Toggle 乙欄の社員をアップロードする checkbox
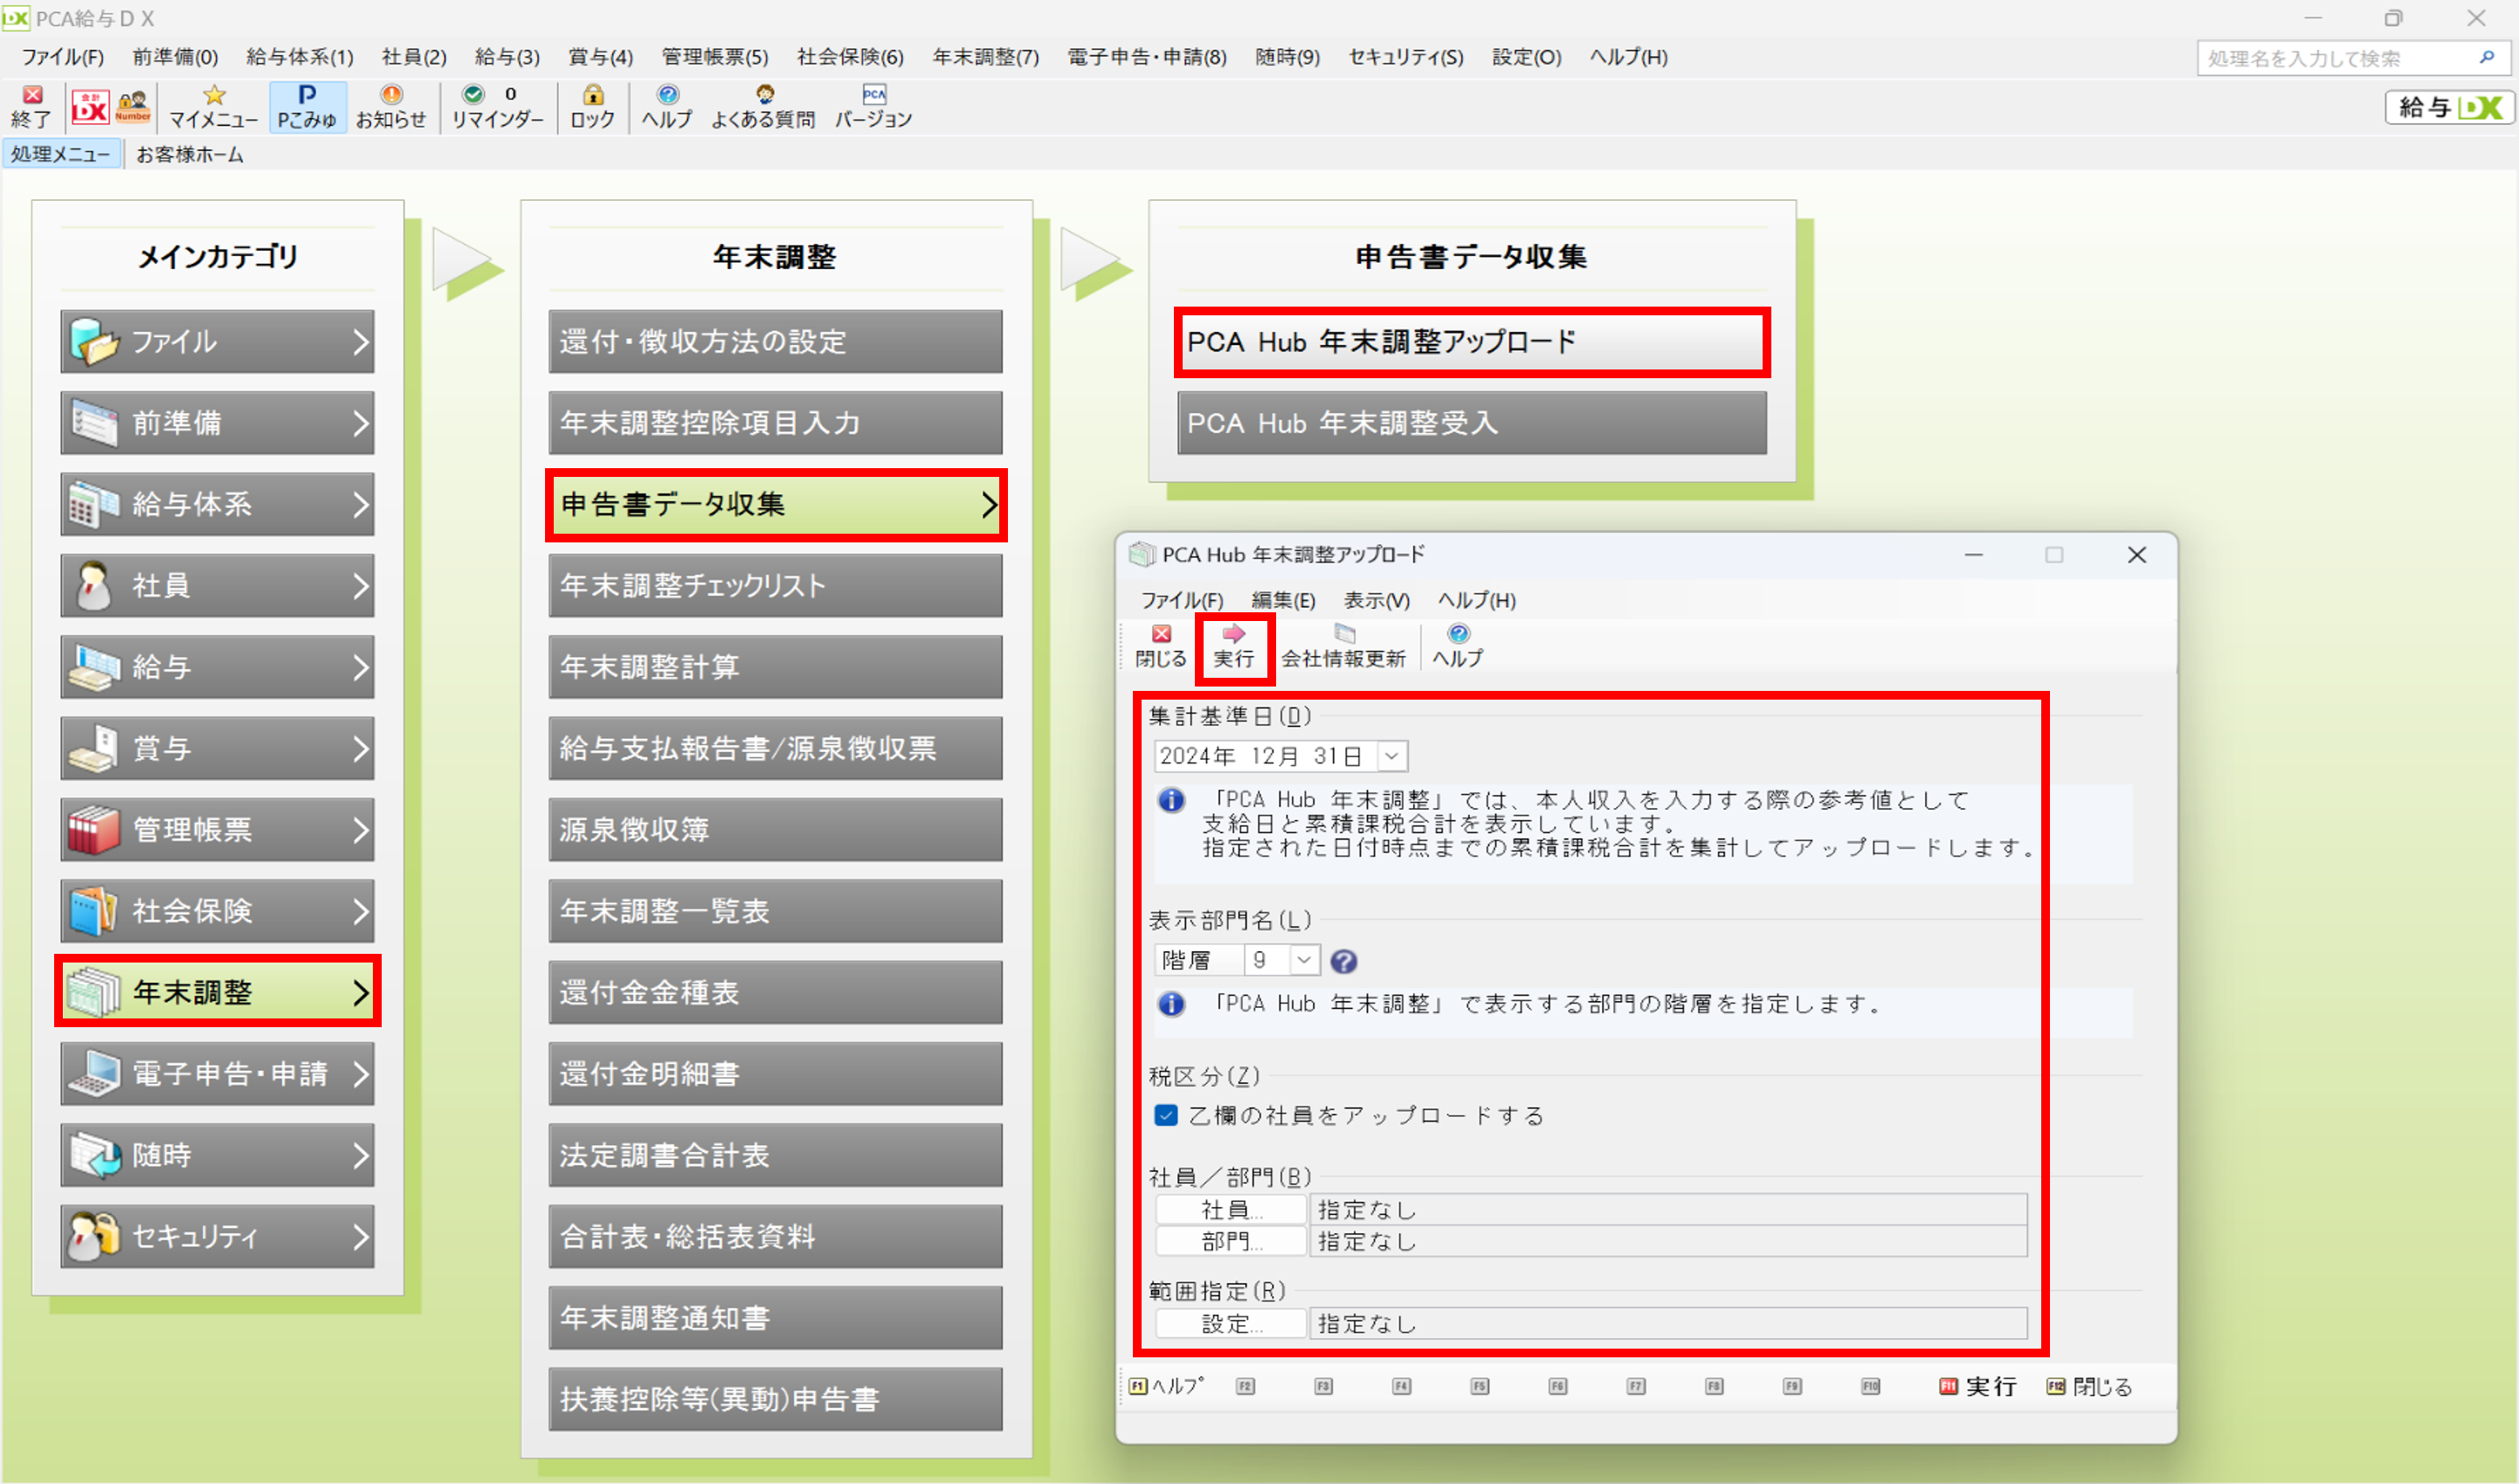The height and width of the screenshot is (1484, 2519). [x=1165, y=1115]
